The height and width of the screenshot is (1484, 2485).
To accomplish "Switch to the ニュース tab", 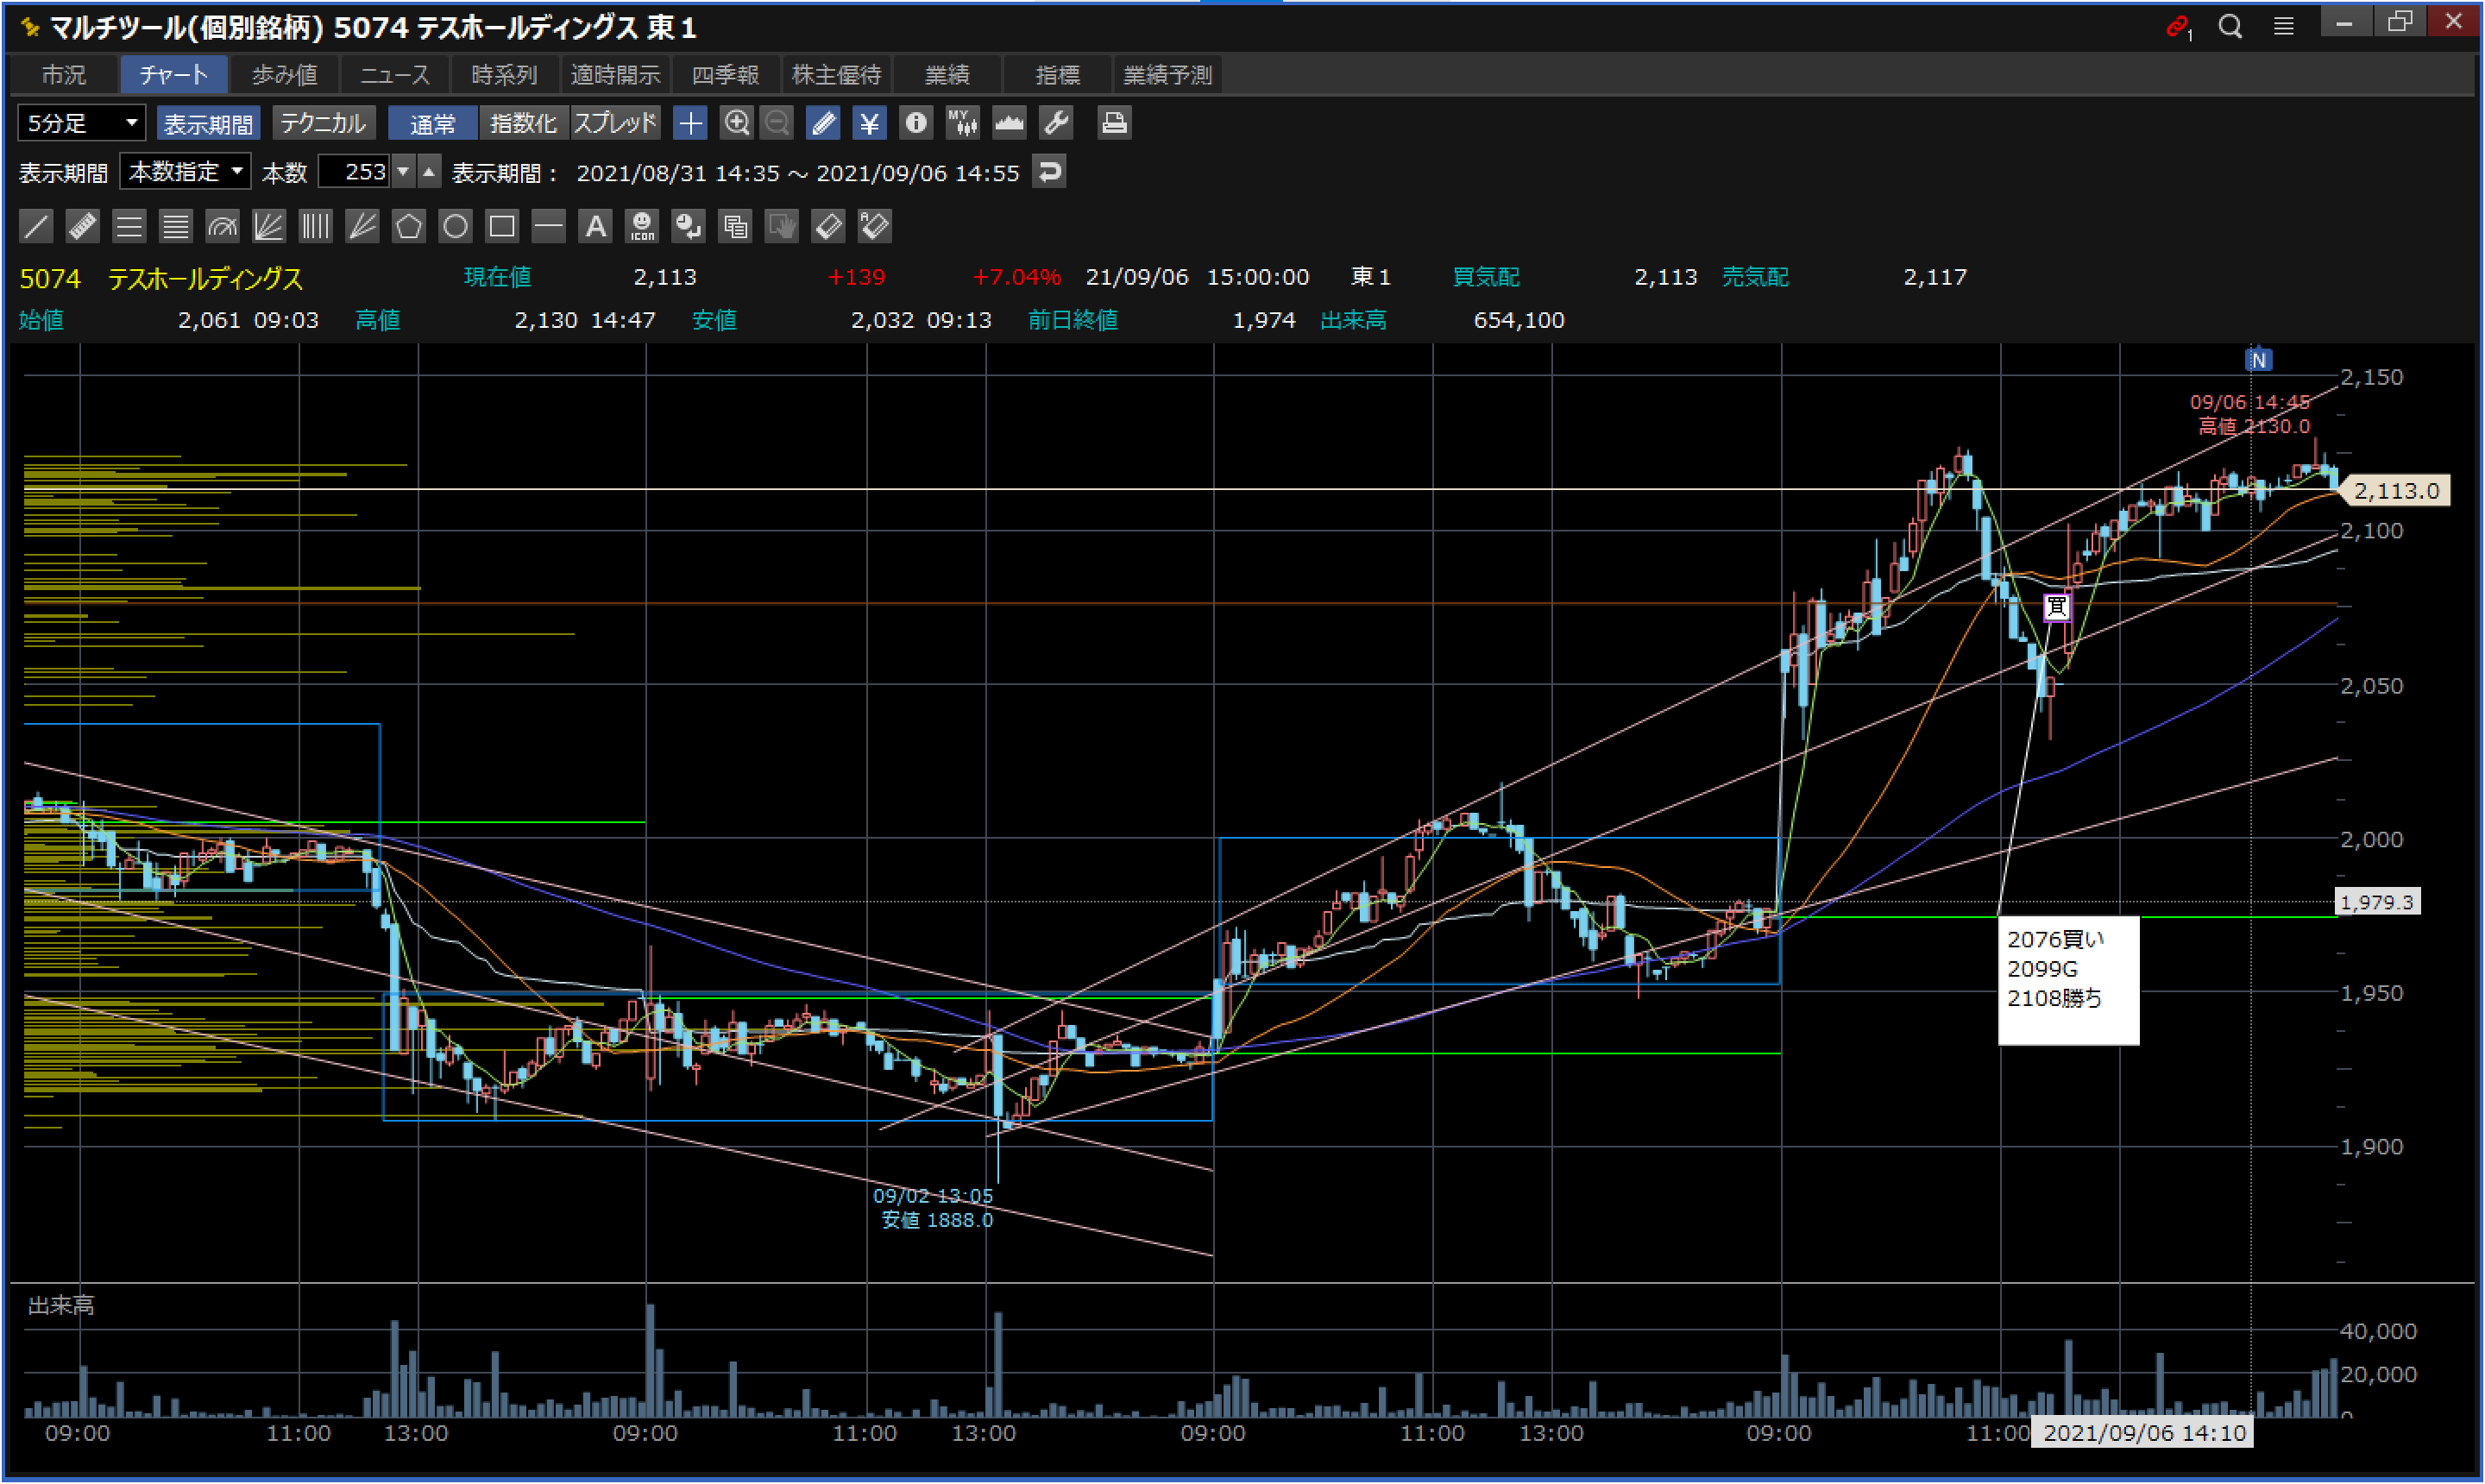I will click(394, 75).
